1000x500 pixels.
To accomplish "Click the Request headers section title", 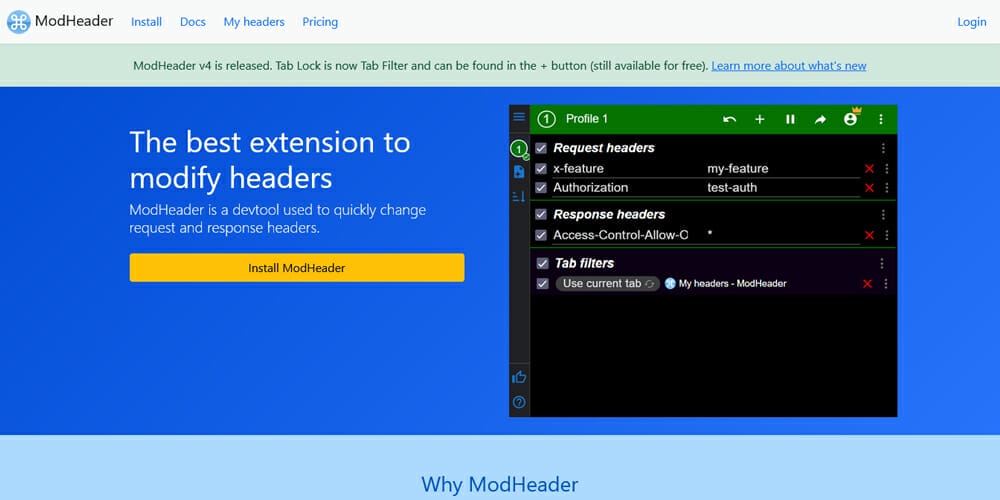I will coord(604,148).
